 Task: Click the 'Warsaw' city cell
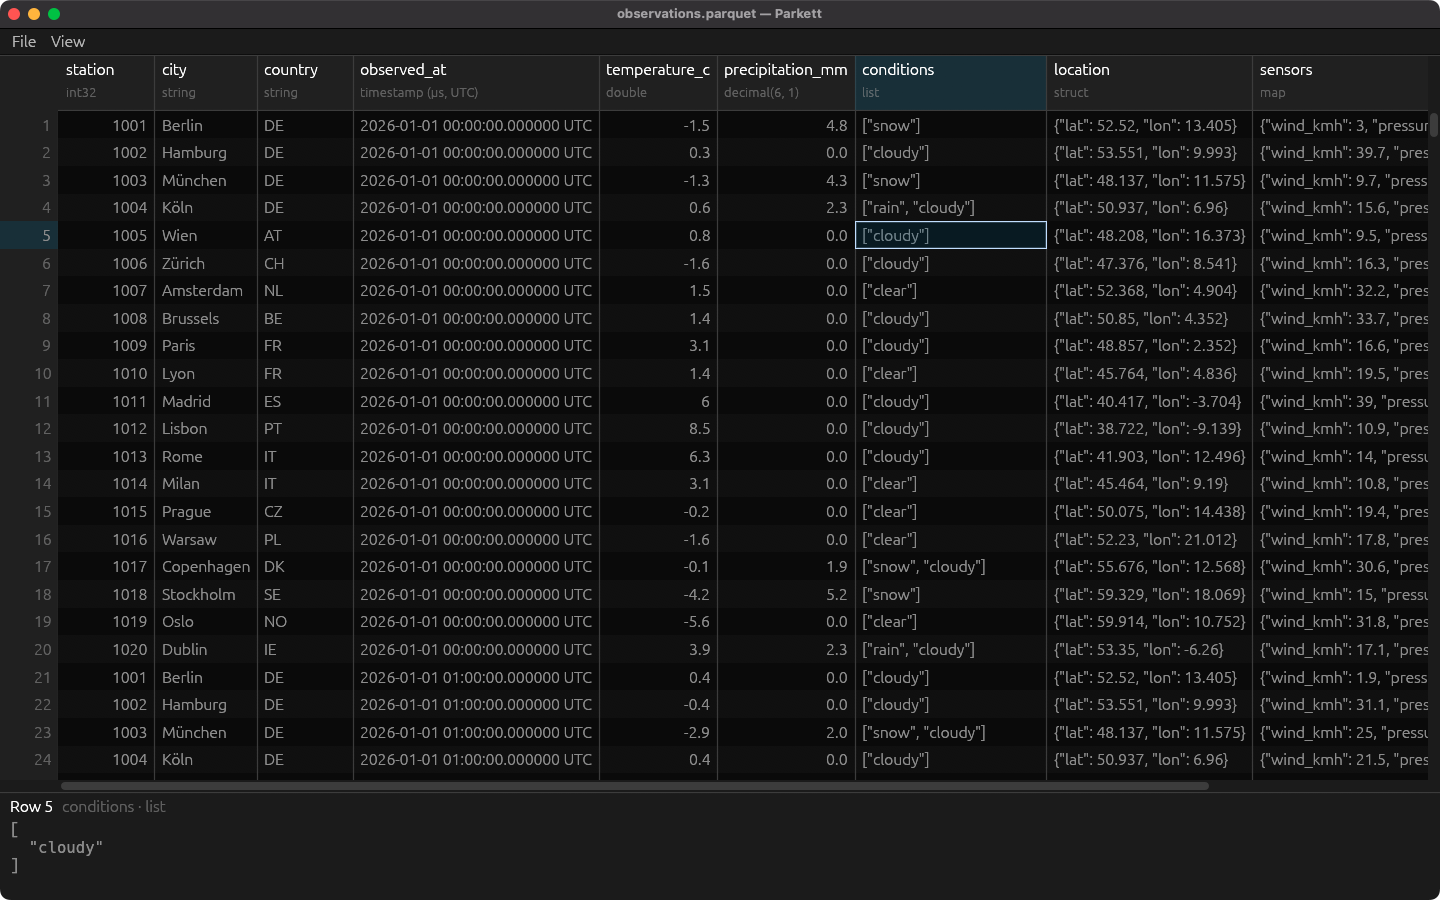click(x=206, y=540)
